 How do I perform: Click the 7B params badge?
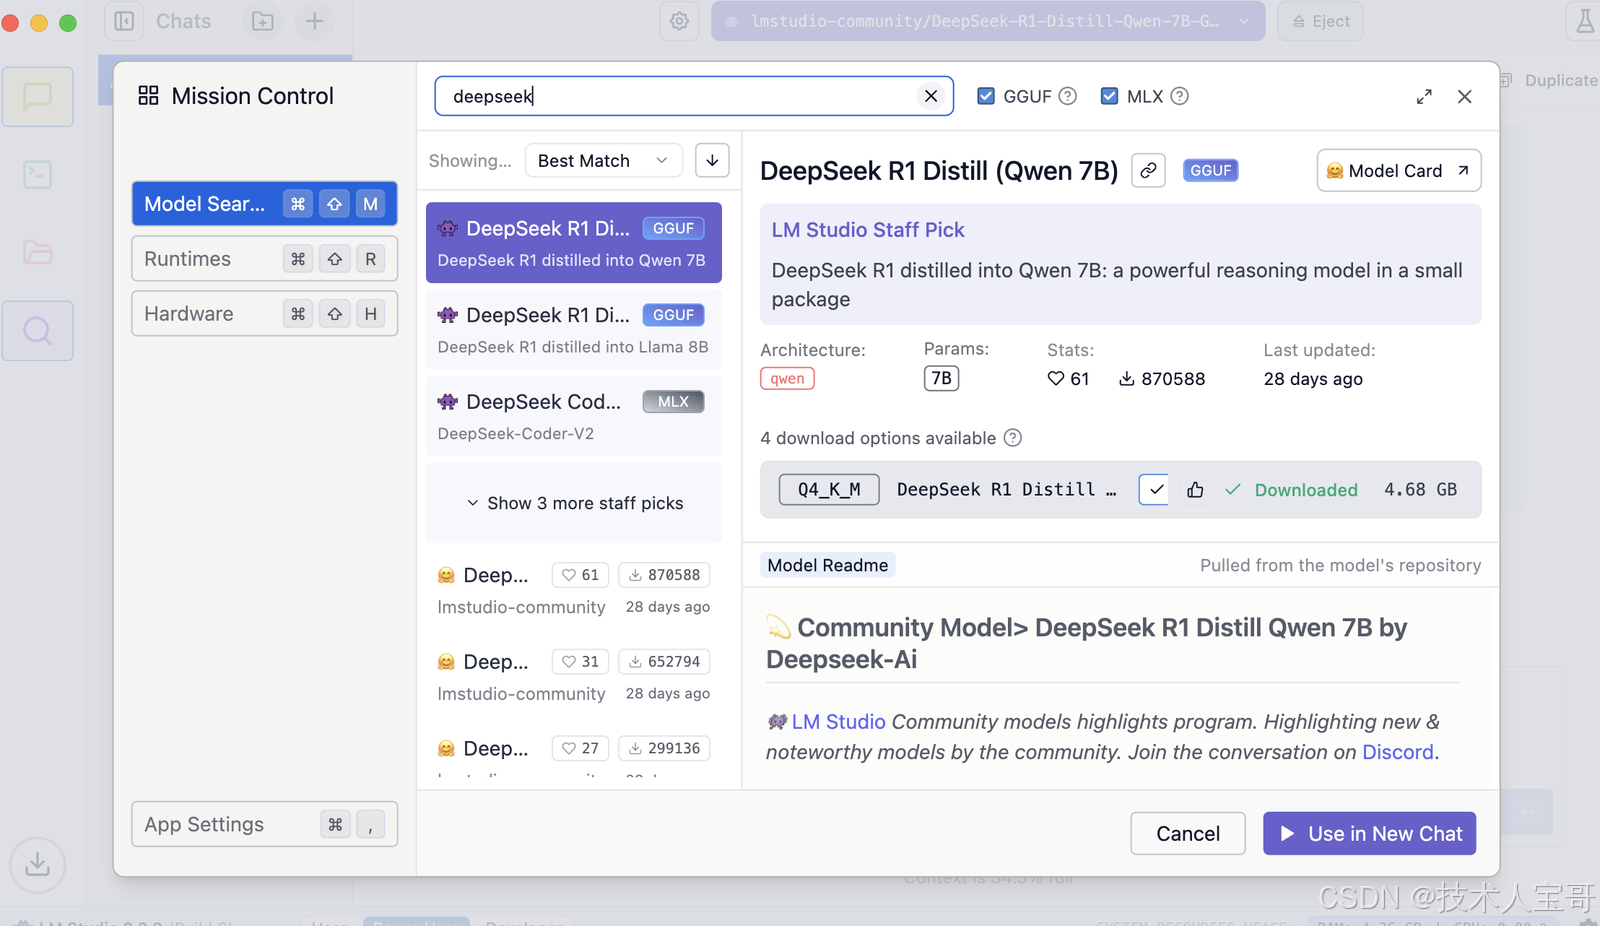point(941,378)
